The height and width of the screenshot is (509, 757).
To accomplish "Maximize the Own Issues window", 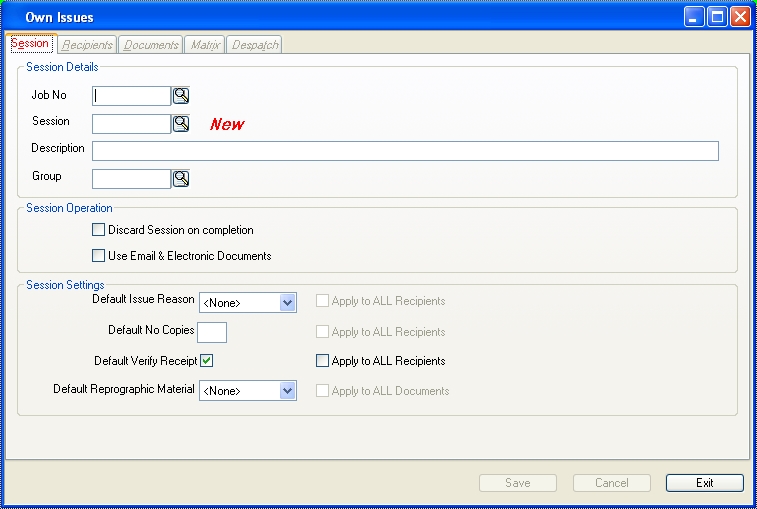I will click(x=717, y=17).
